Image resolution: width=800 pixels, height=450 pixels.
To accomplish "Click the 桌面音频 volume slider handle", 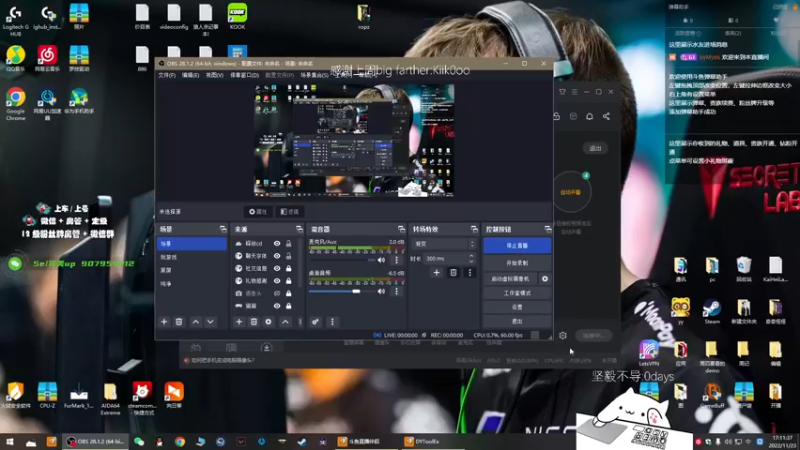I will click(x=356, y=291).
